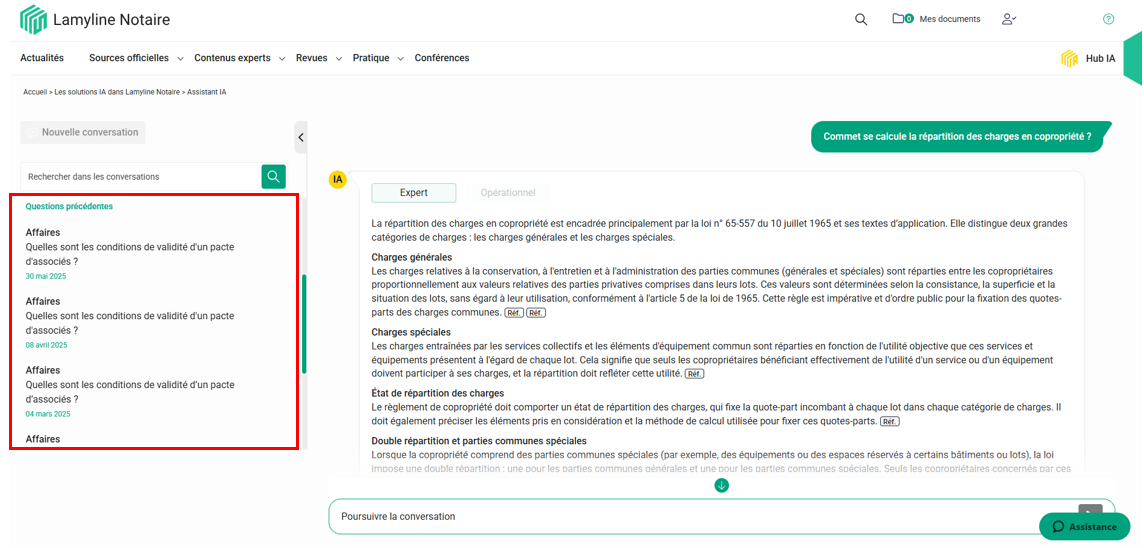Open the 30 mai 2025 previous conversation
This screenshot has width=1144, height=548.
(x=130, y=253)
